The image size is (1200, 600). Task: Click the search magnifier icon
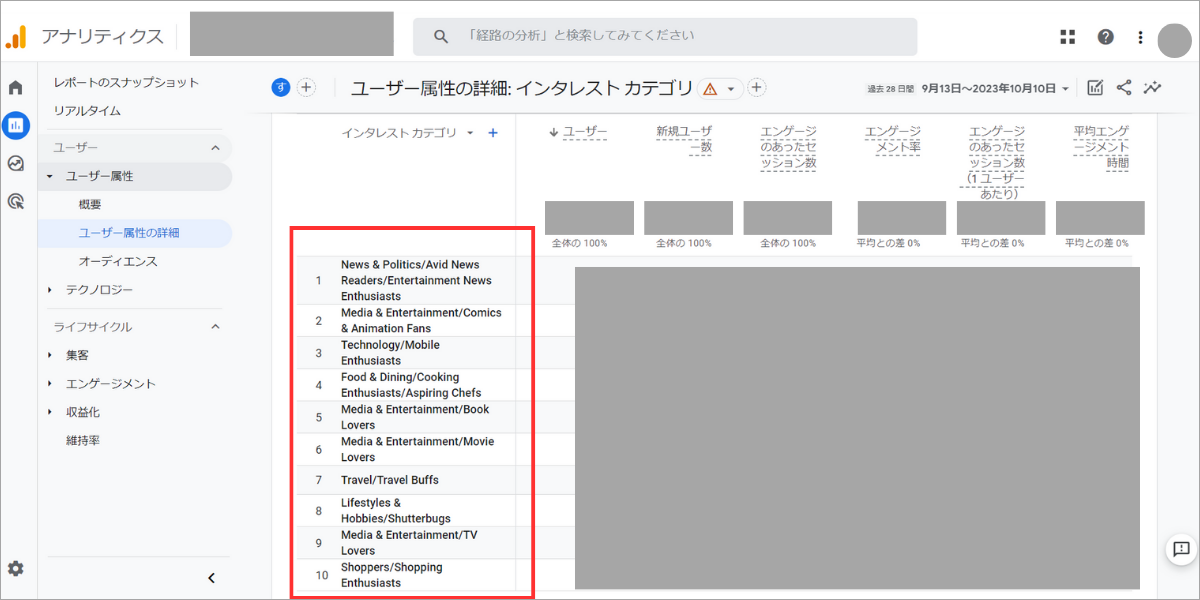coord(441,37)
